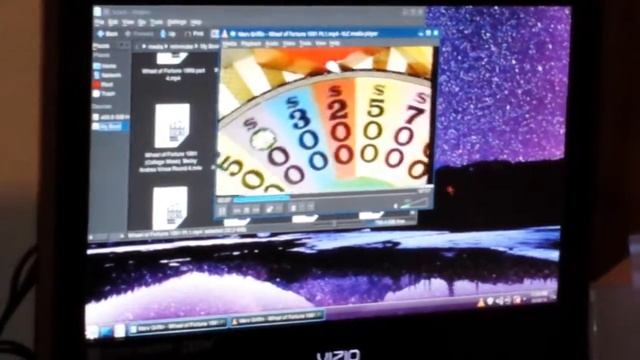Open file manager Go menu
This screenshot has height=360, width=640.
pyautogui.click(x=142, y=22)
